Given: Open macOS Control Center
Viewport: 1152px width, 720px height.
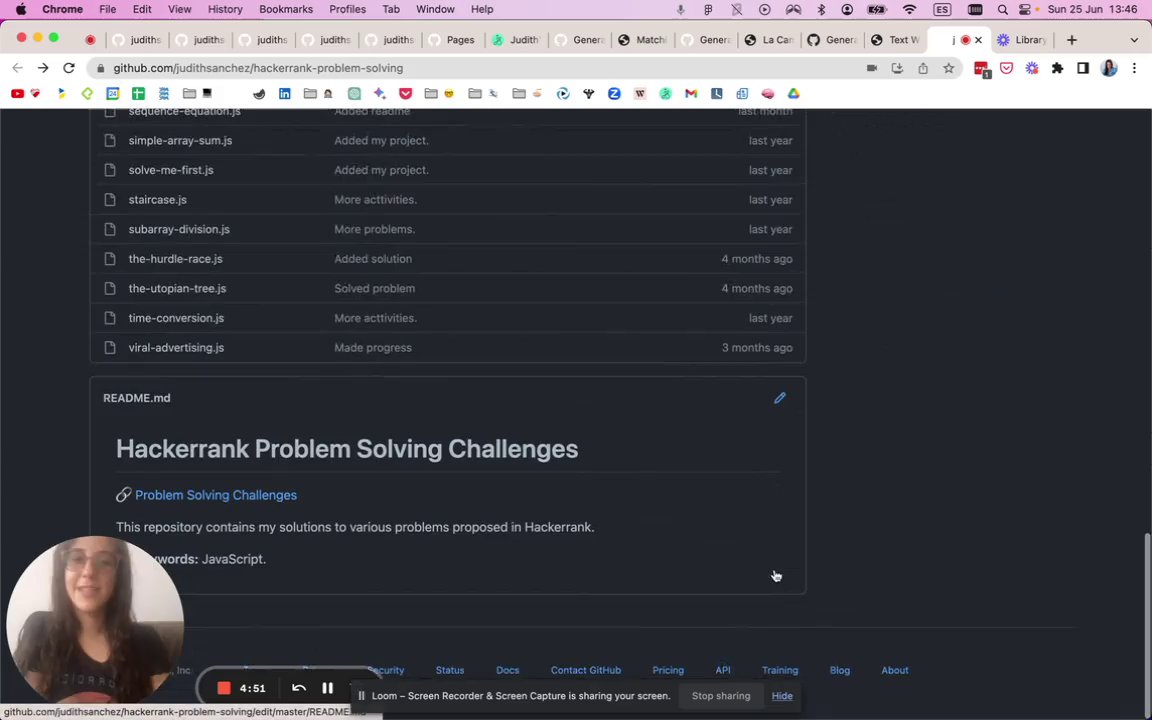Looking at the screenshot, I should tap(1025, 10).
